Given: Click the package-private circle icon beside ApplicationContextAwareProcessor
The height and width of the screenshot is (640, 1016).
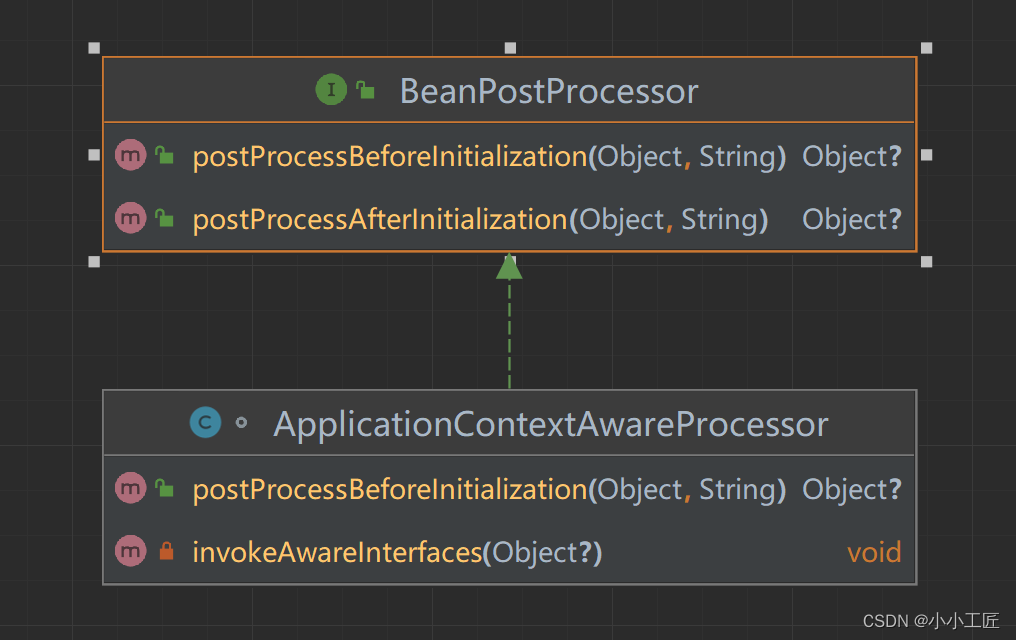Looking at the screenshot, I should 241,423.
